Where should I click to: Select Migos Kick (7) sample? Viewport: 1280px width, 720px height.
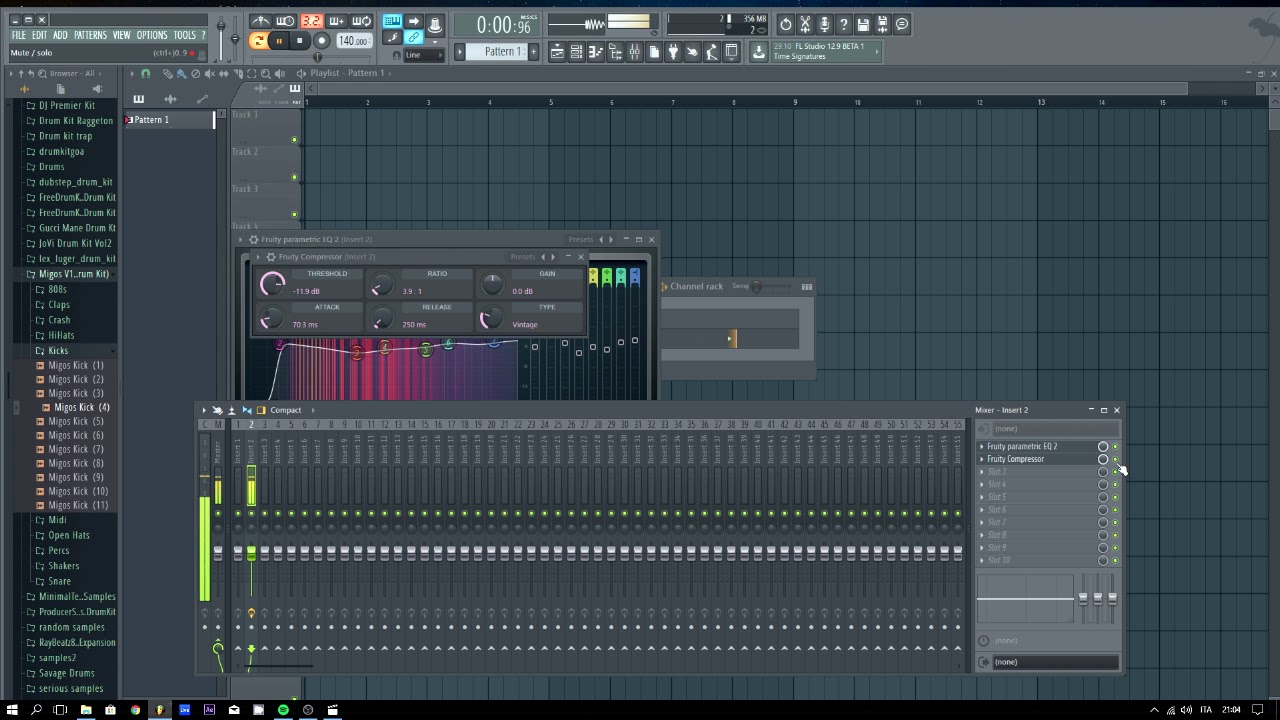click(x=75, y=449)
